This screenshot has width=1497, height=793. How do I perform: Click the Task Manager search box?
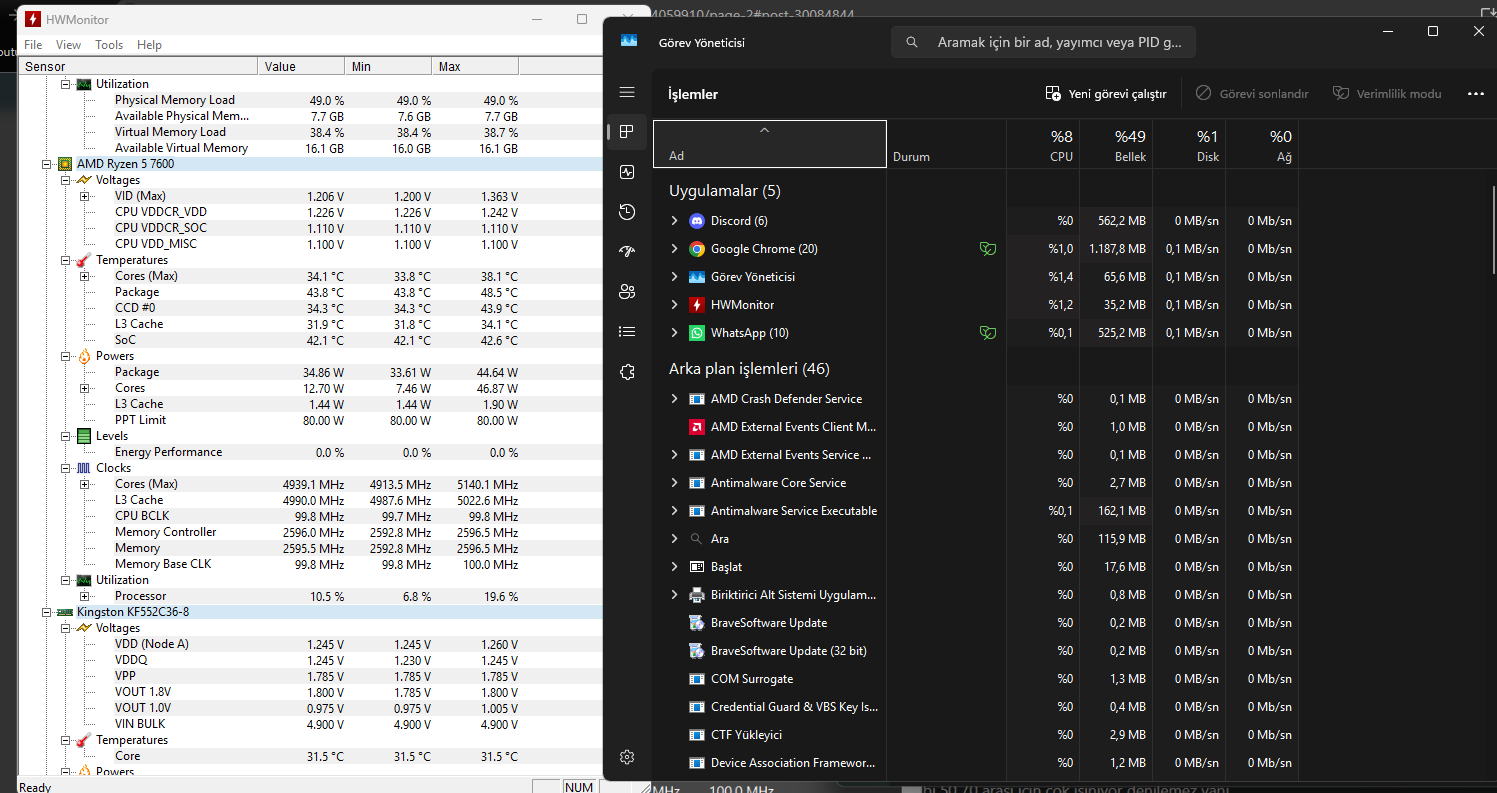click(1043, 43)
